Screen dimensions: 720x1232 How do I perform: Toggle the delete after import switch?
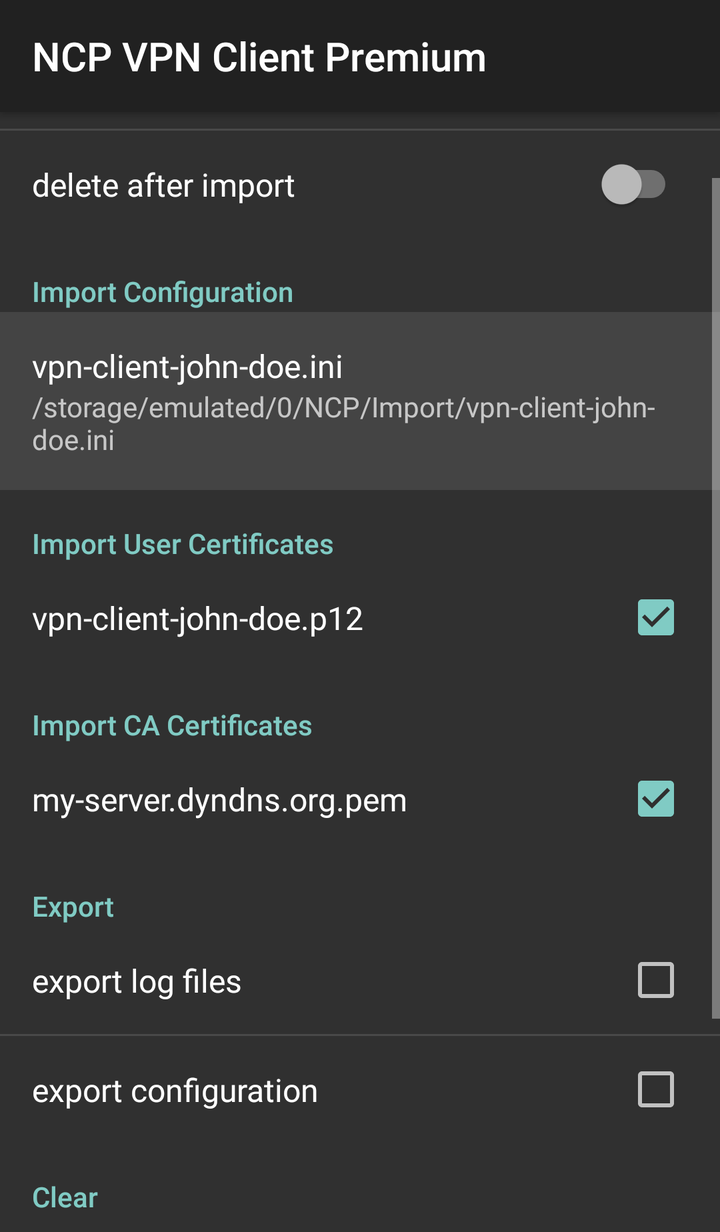click(633, 185)
